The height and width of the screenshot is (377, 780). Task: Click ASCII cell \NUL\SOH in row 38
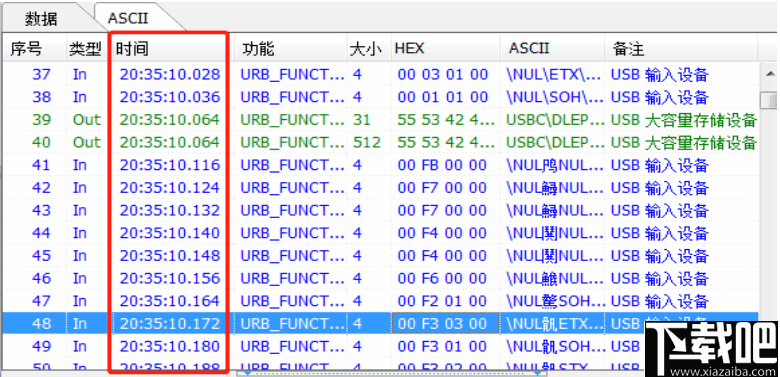click(556, 97)
